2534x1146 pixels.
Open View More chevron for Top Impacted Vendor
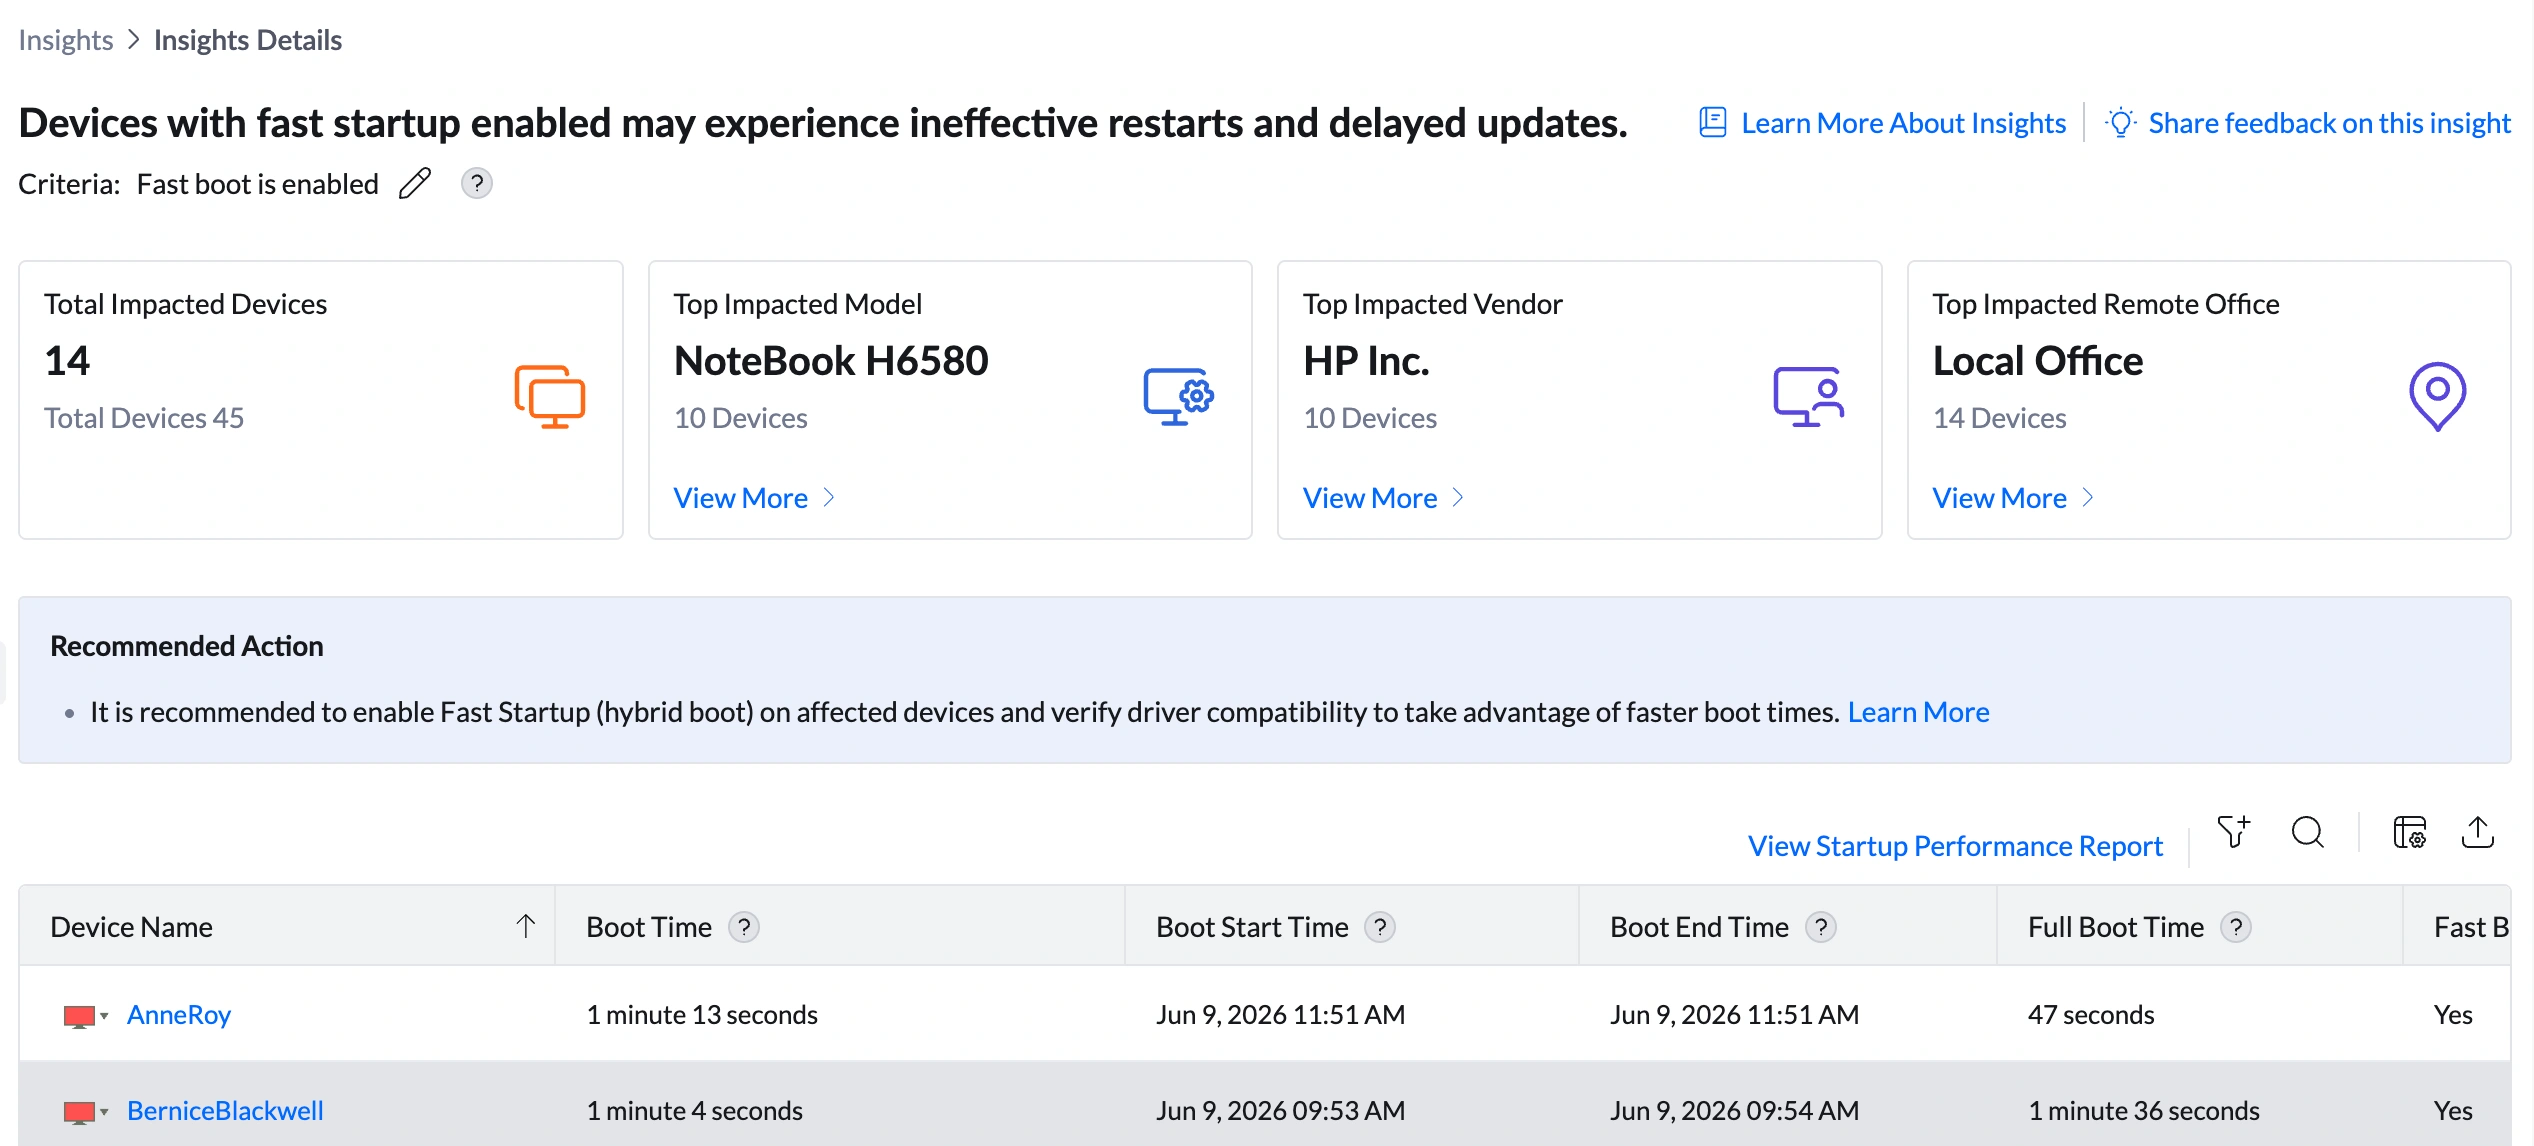1458,498
